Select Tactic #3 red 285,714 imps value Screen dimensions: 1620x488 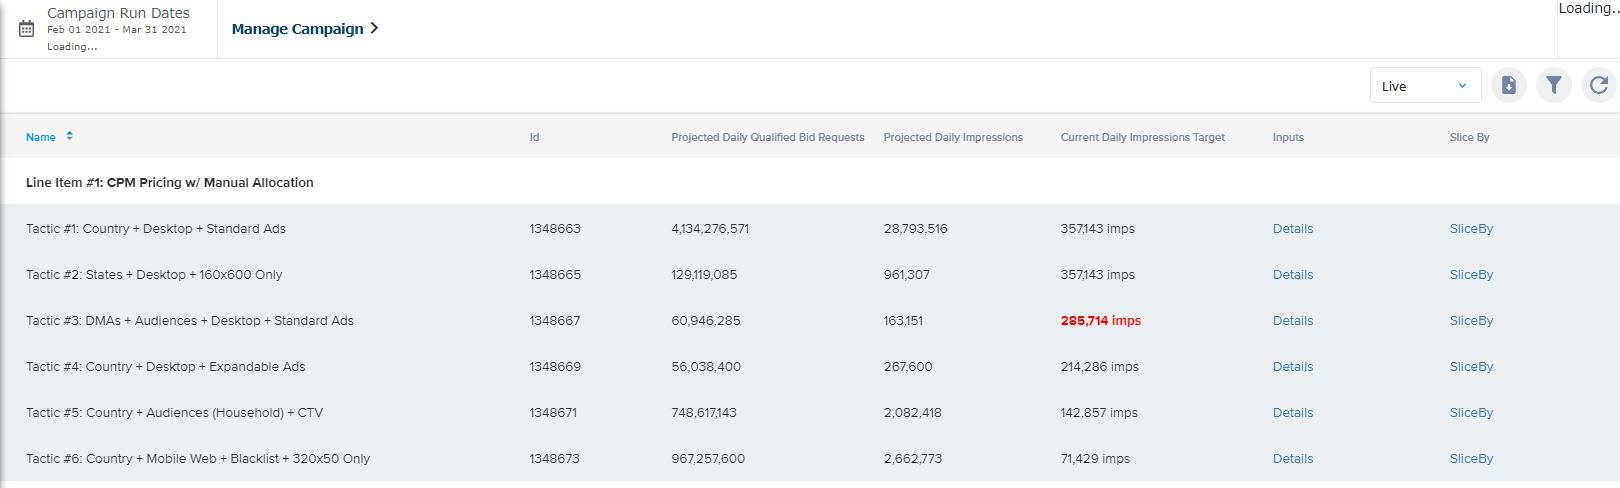coord(1100,321)
